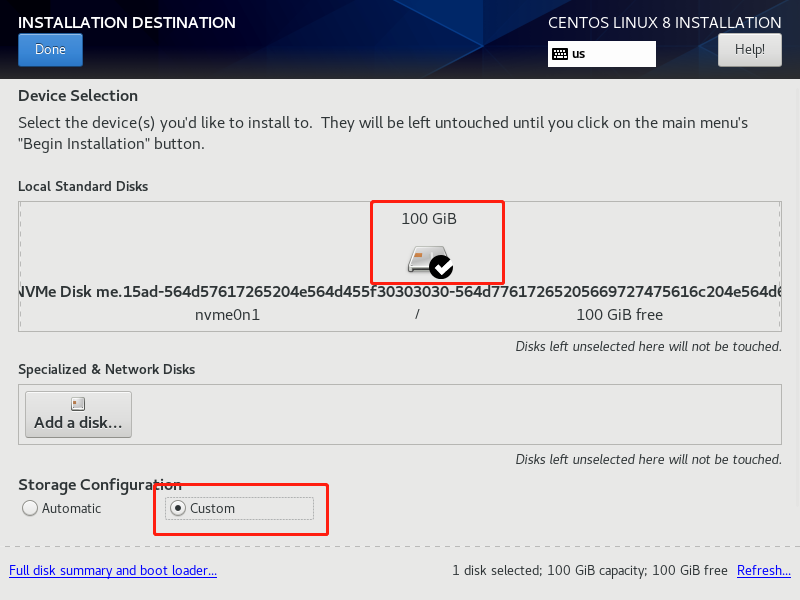The width and height of the screenshot is (800, 600).
Task: Select the Custom storage configuration option
Action: (178, 508)
